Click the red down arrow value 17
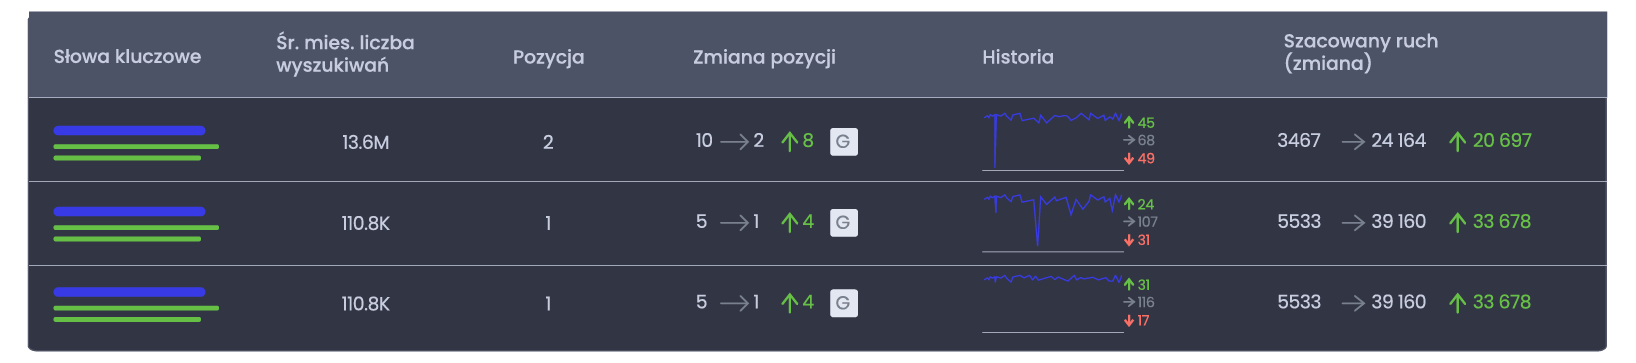Viewport: 1636px width, 363px height. [x=1137, y=321]
